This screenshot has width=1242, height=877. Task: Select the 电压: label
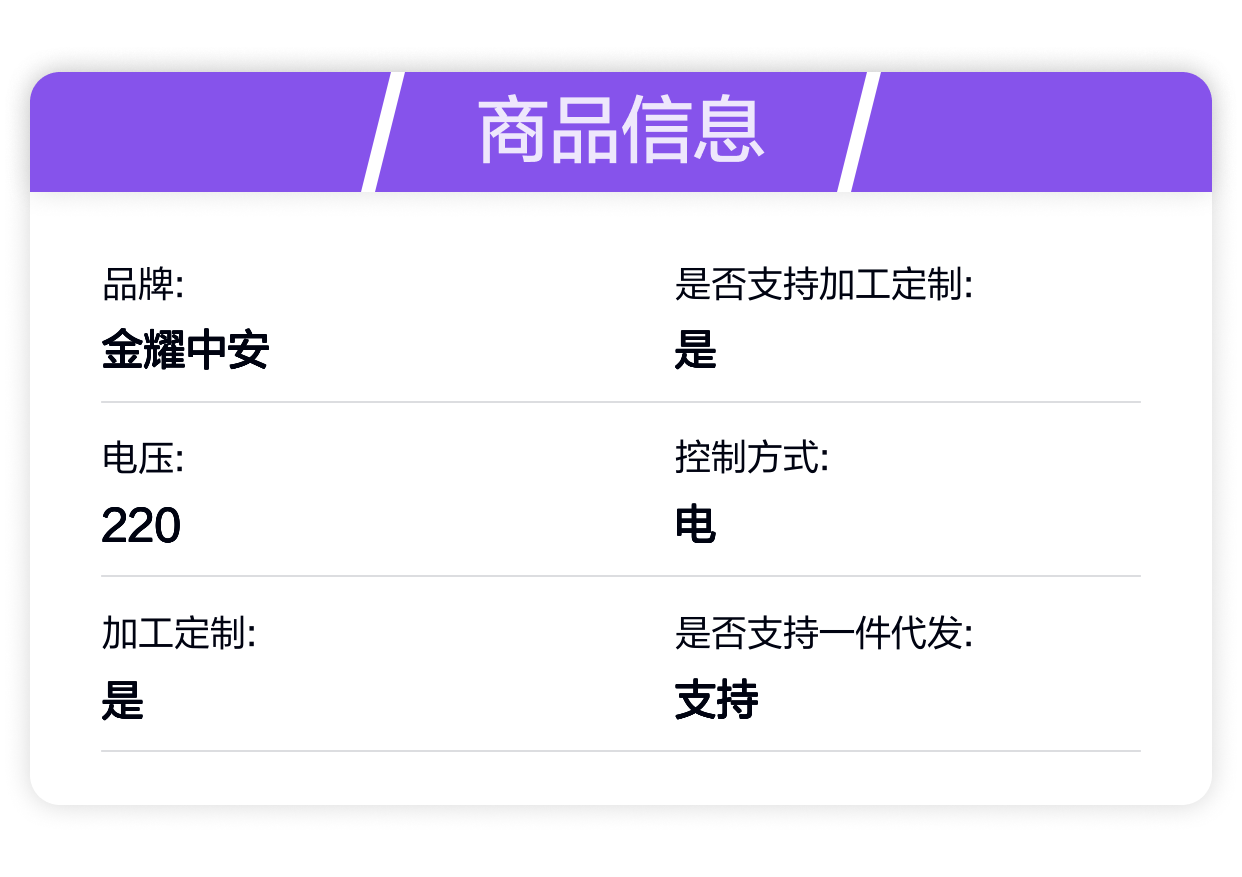[x=143, y=459]
